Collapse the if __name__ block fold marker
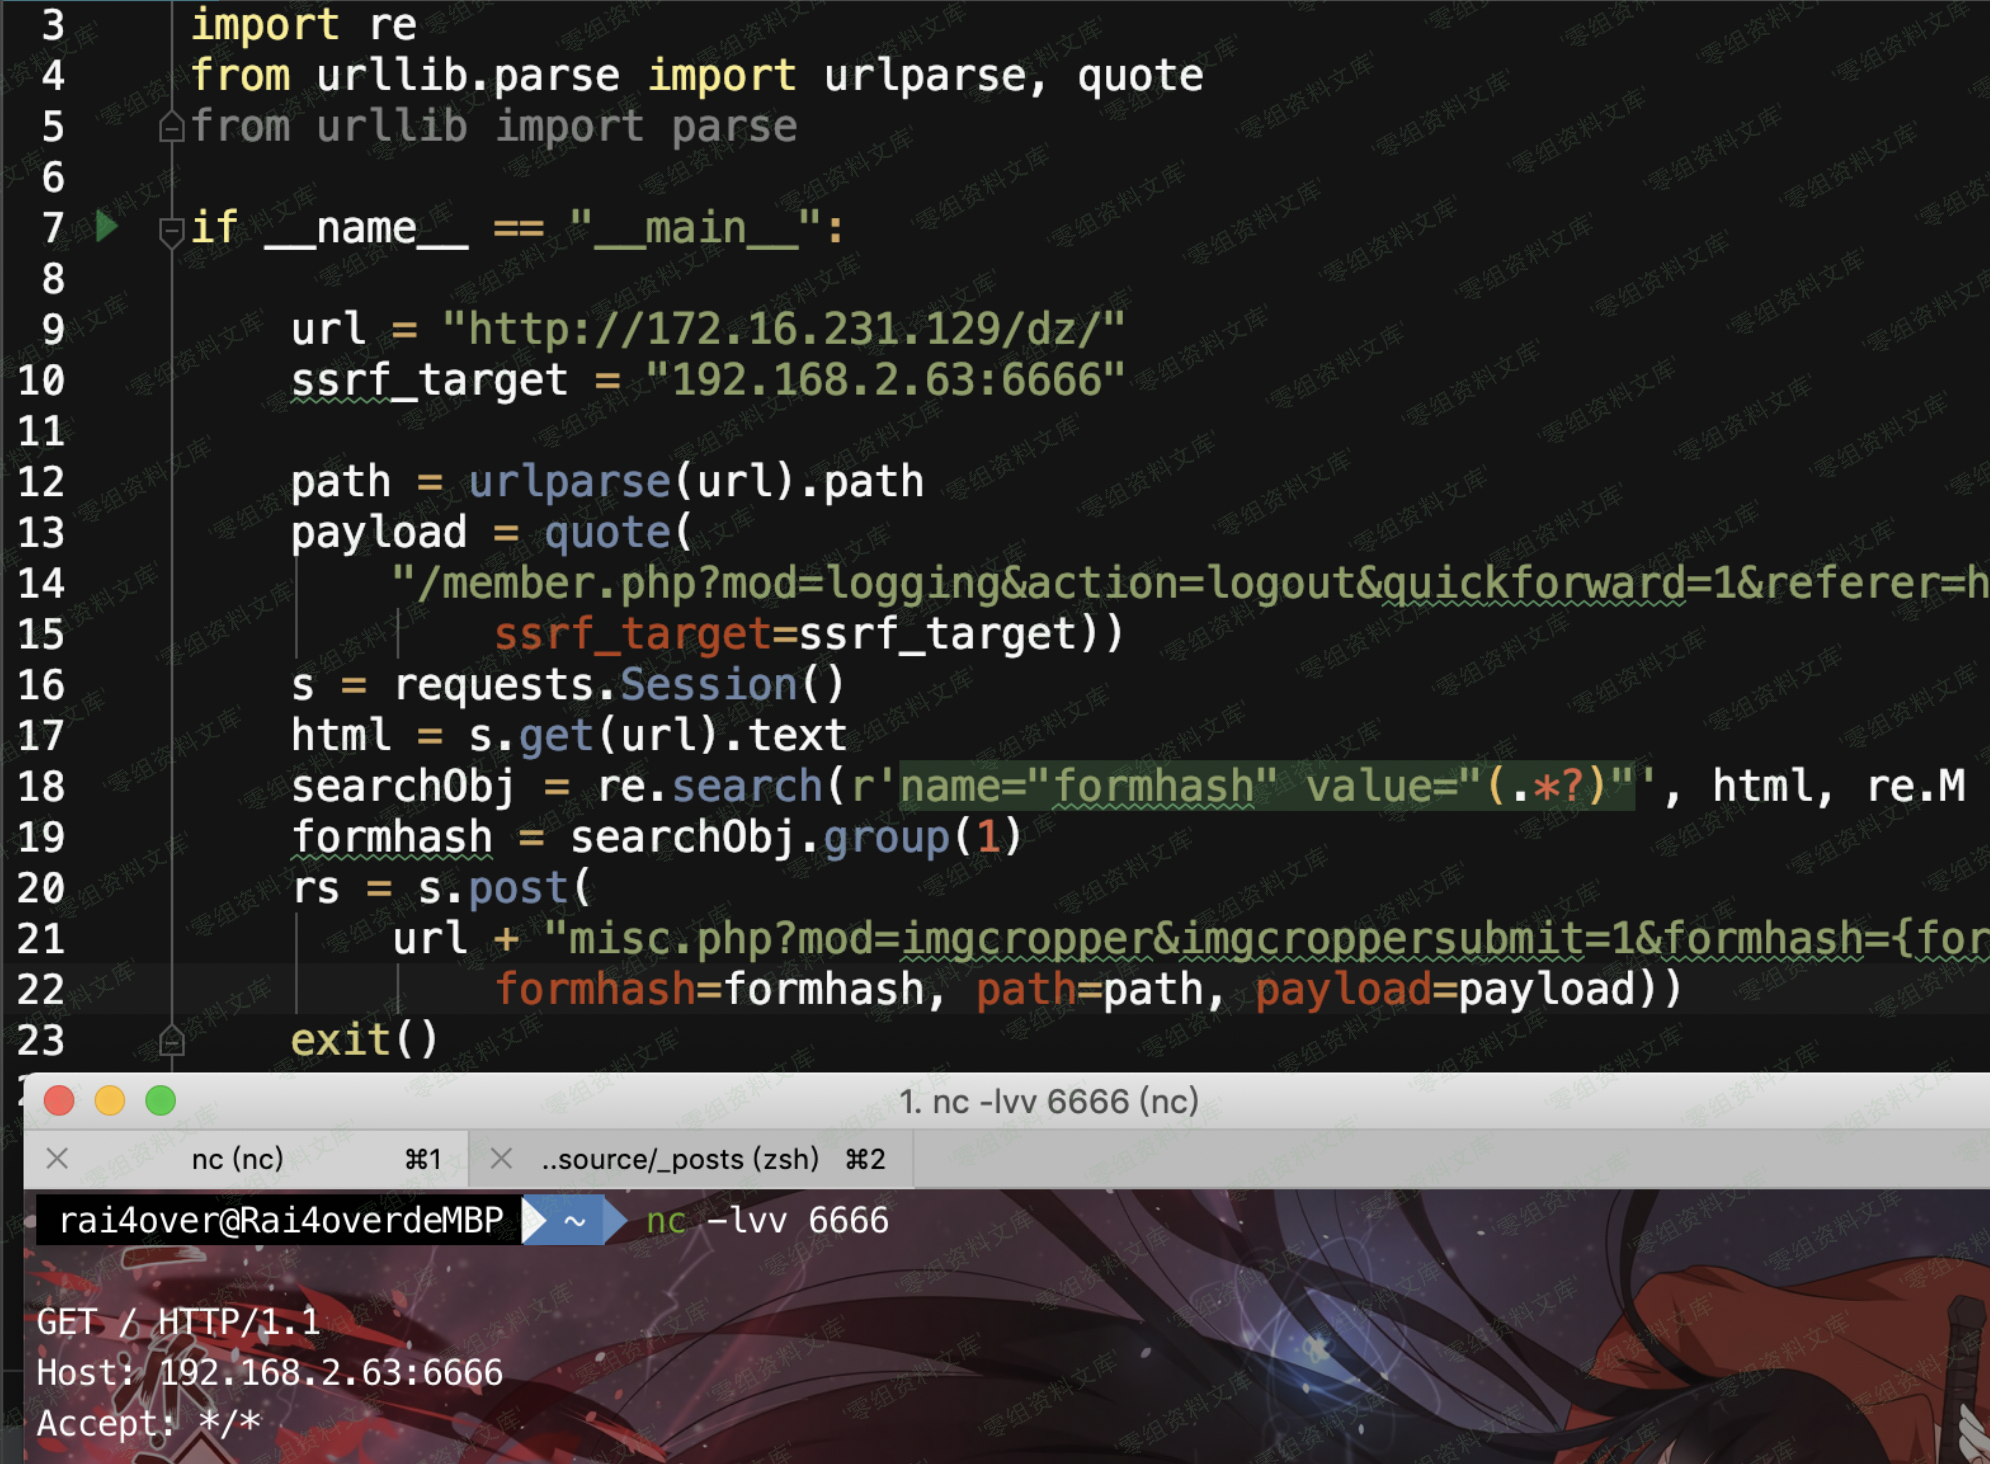Screen dimensions: 1990x1464 click(171, 230)
